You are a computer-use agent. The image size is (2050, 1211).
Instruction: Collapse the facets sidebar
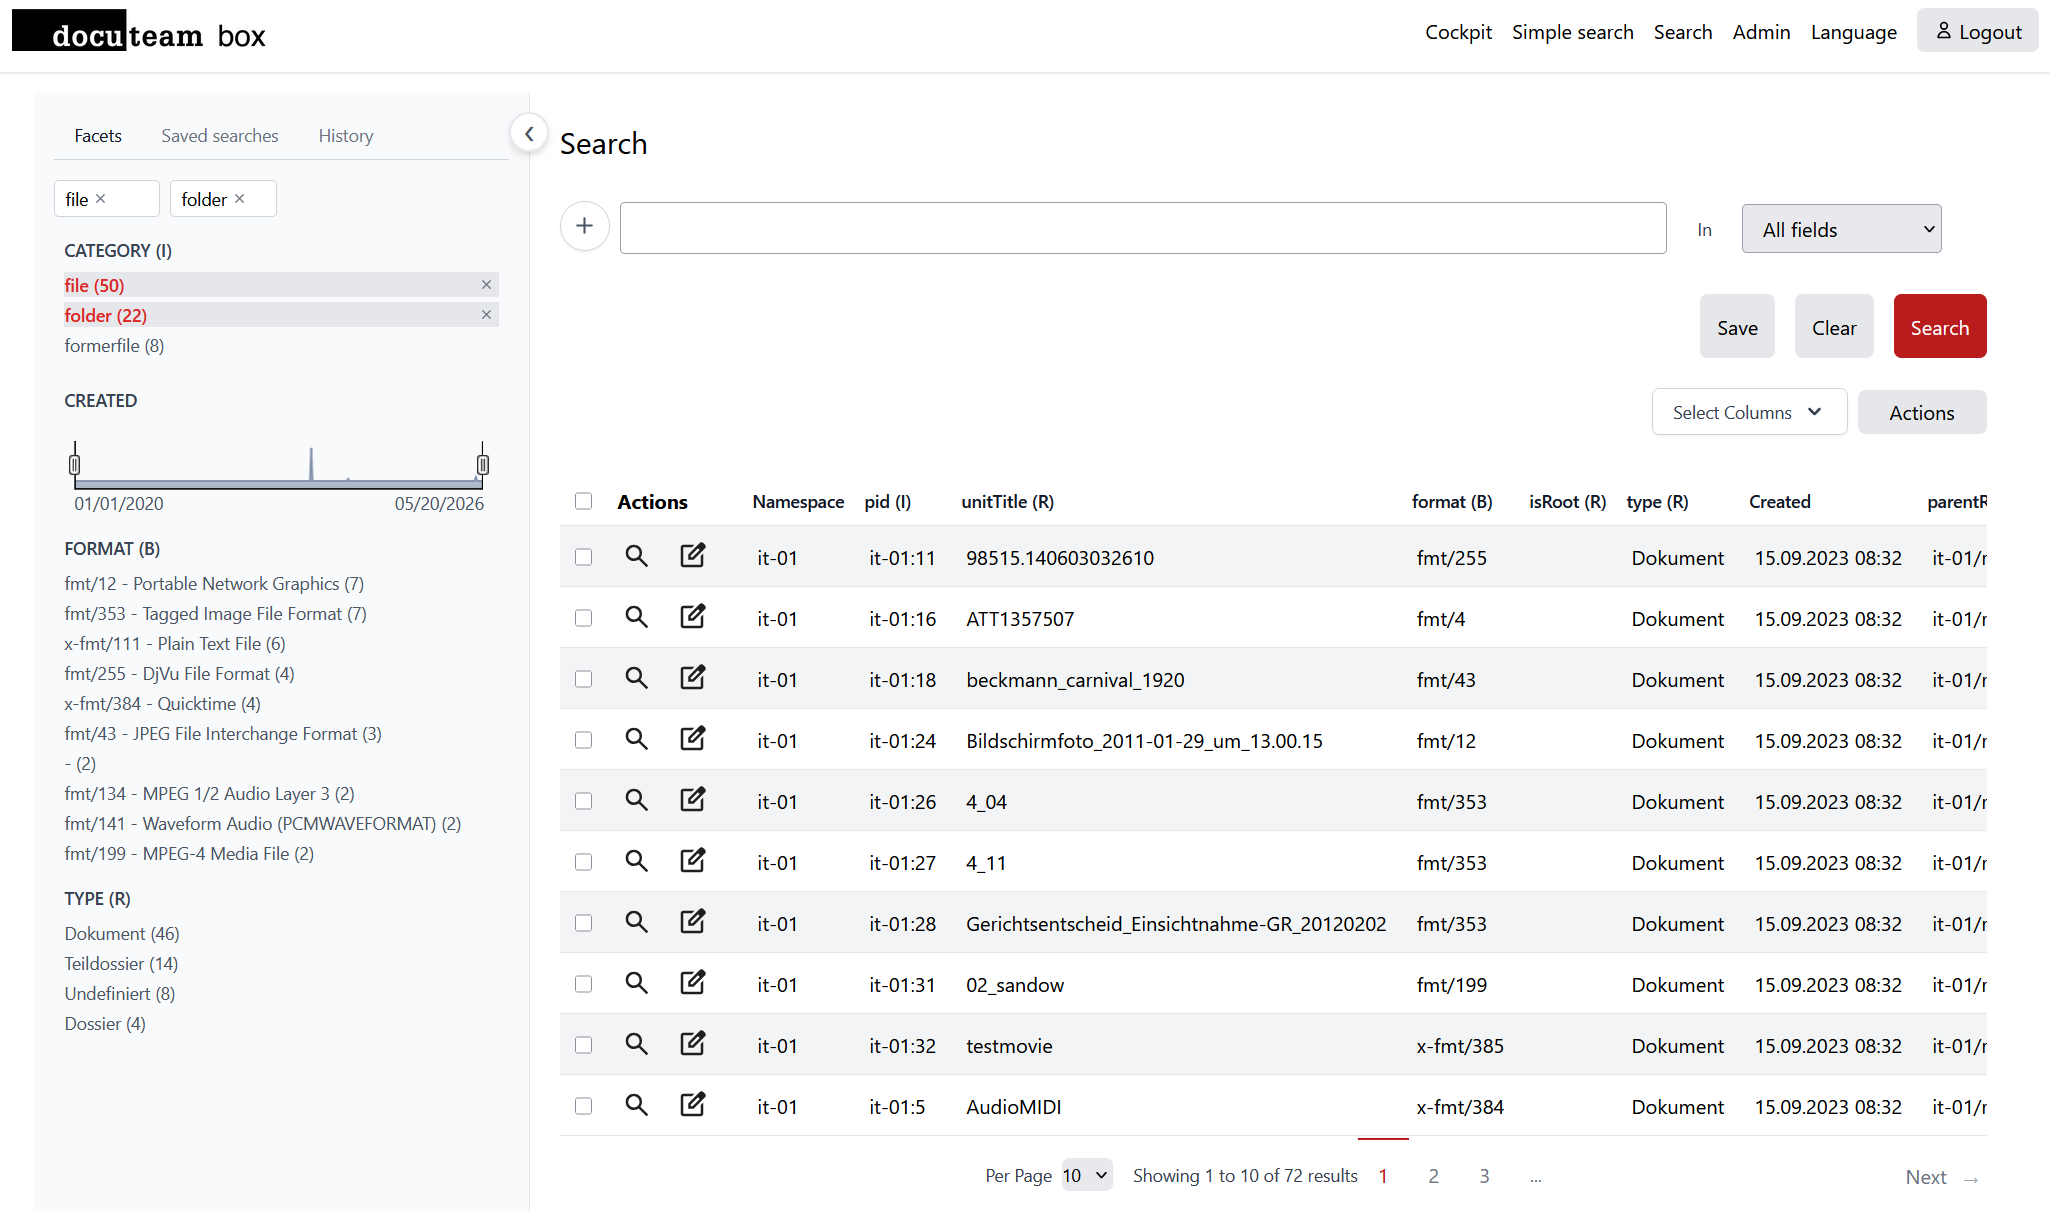[529, 133]
